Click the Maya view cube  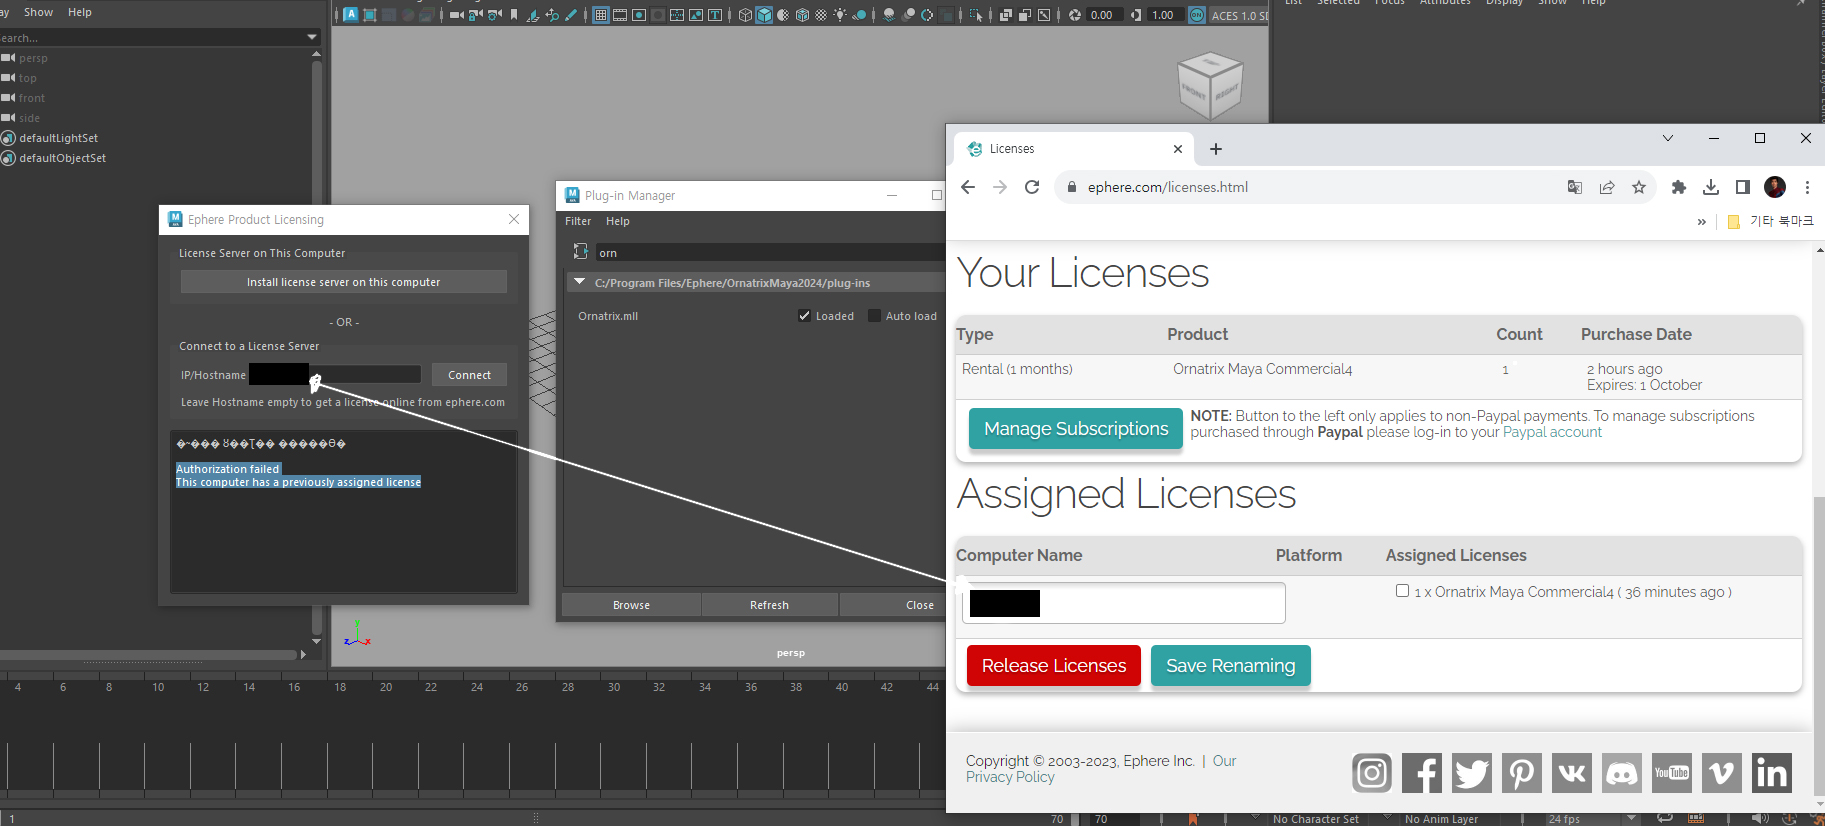tap(1210, 86)
